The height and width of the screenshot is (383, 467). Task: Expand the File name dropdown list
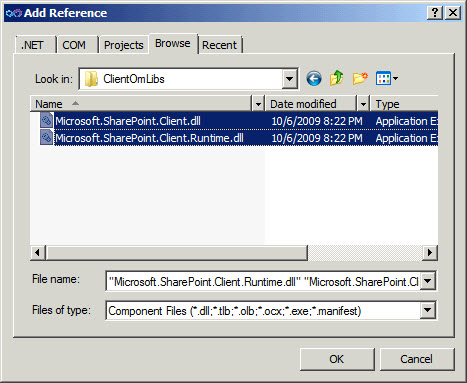click(428, 281)
